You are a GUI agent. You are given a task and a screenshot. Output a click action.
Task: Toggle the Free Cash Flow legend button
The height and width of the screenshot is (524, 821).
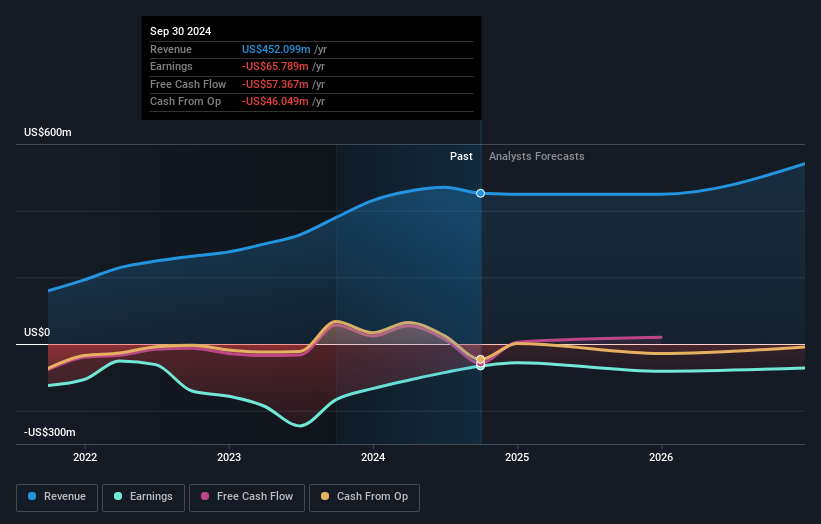tap(247, 497)
